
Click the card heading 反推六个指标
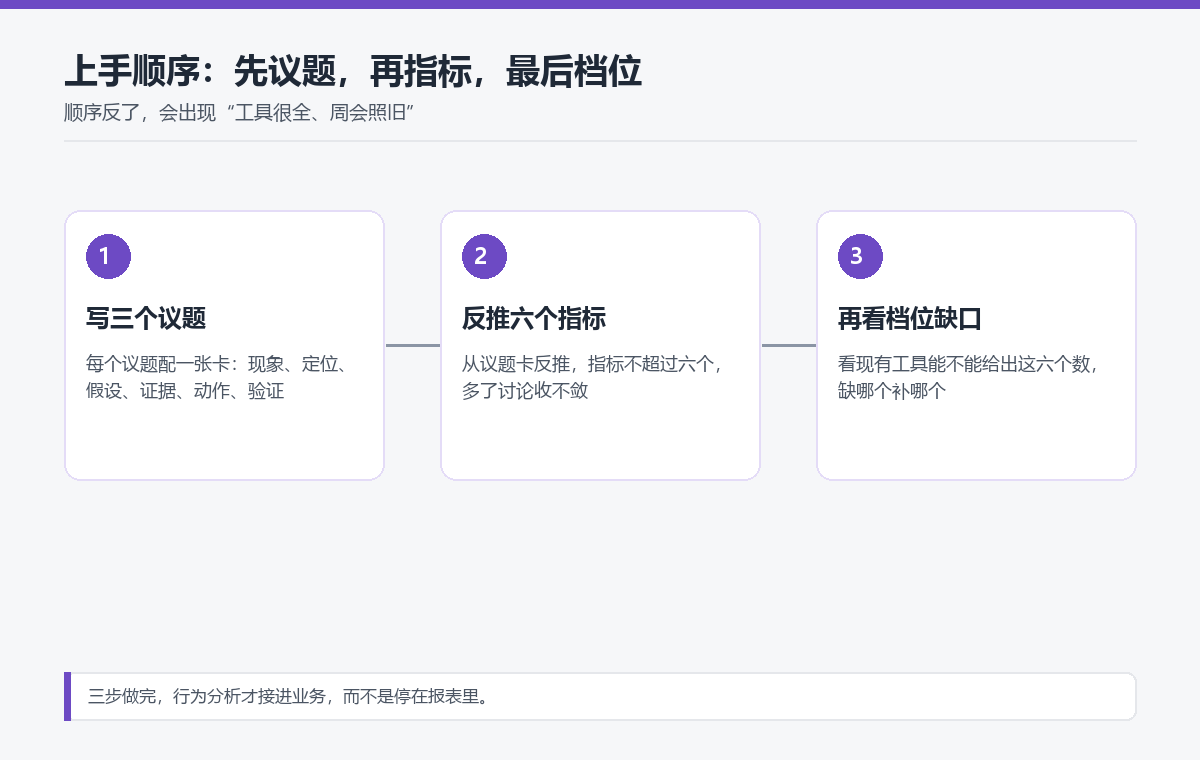pyautogui.click(x=534, y=319)
